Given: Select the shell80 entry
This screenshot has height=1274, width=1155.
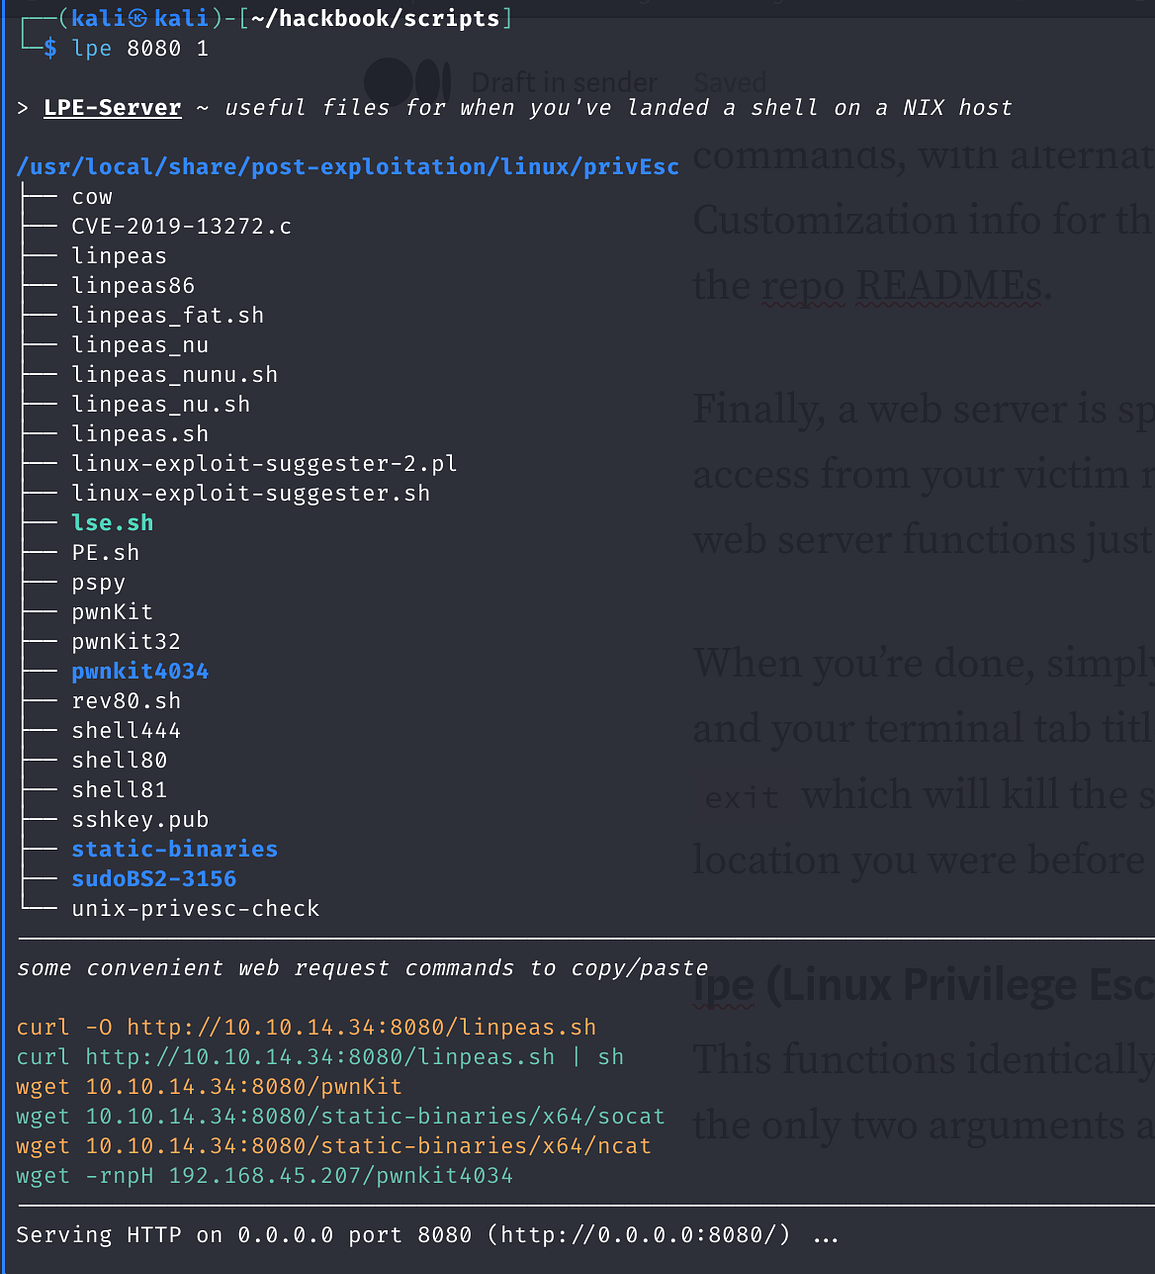Looking at the screenshot, I should [119, 761].
